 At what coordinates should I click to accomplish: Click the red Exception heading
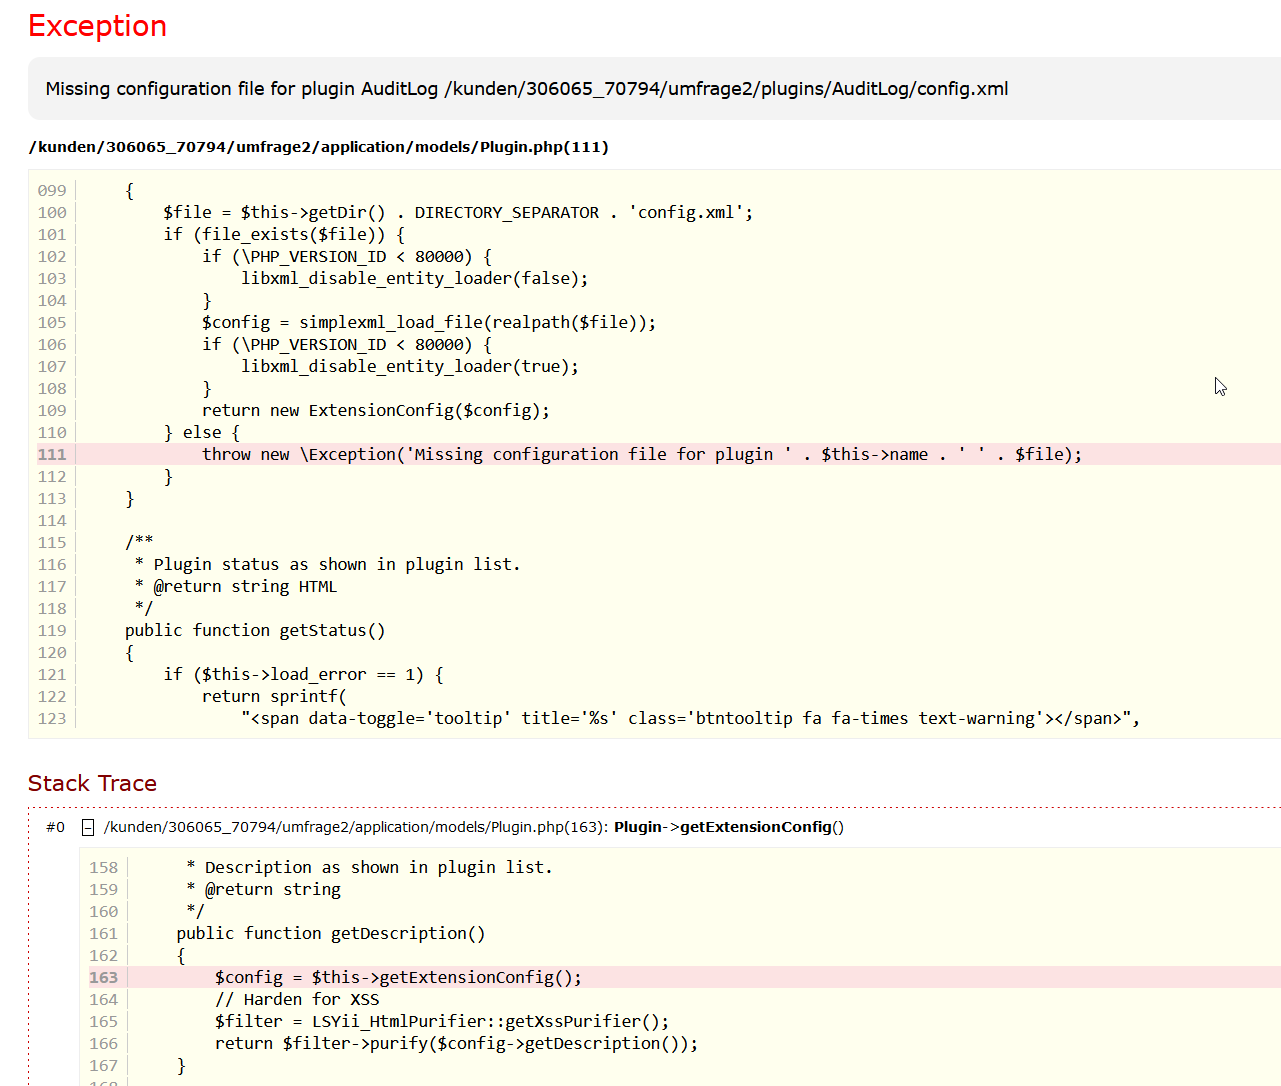coord(97,26)
